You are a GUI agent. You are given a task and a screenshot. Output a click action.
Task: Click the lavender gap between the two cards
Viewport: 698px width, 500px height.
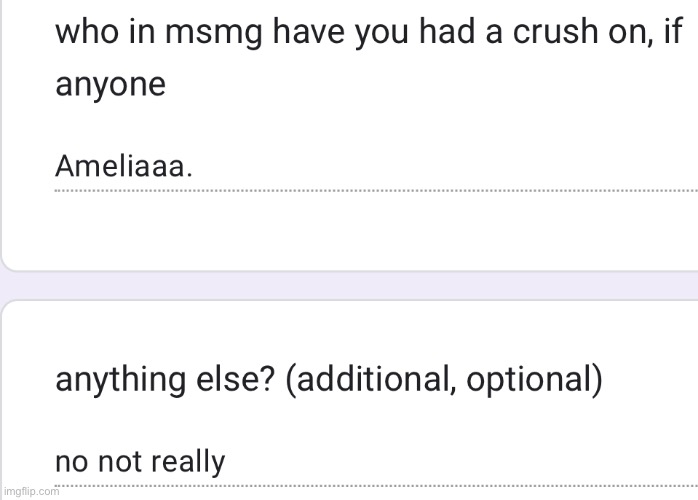[349, 285]
